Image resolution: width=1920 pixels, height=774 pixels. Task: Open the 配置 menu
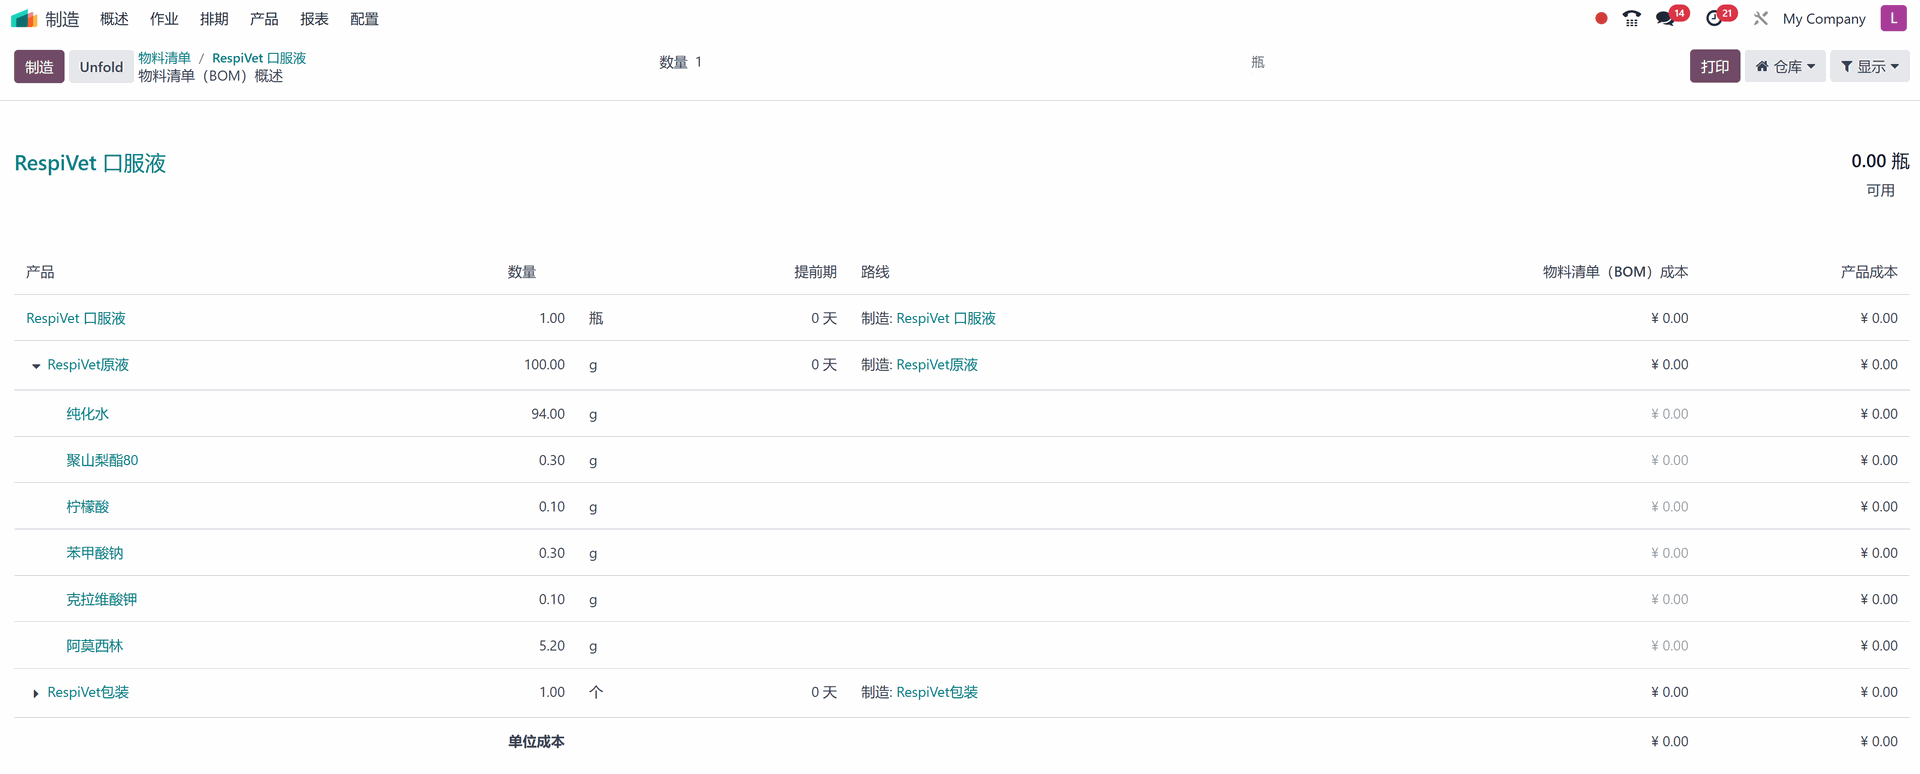point(364,19)
